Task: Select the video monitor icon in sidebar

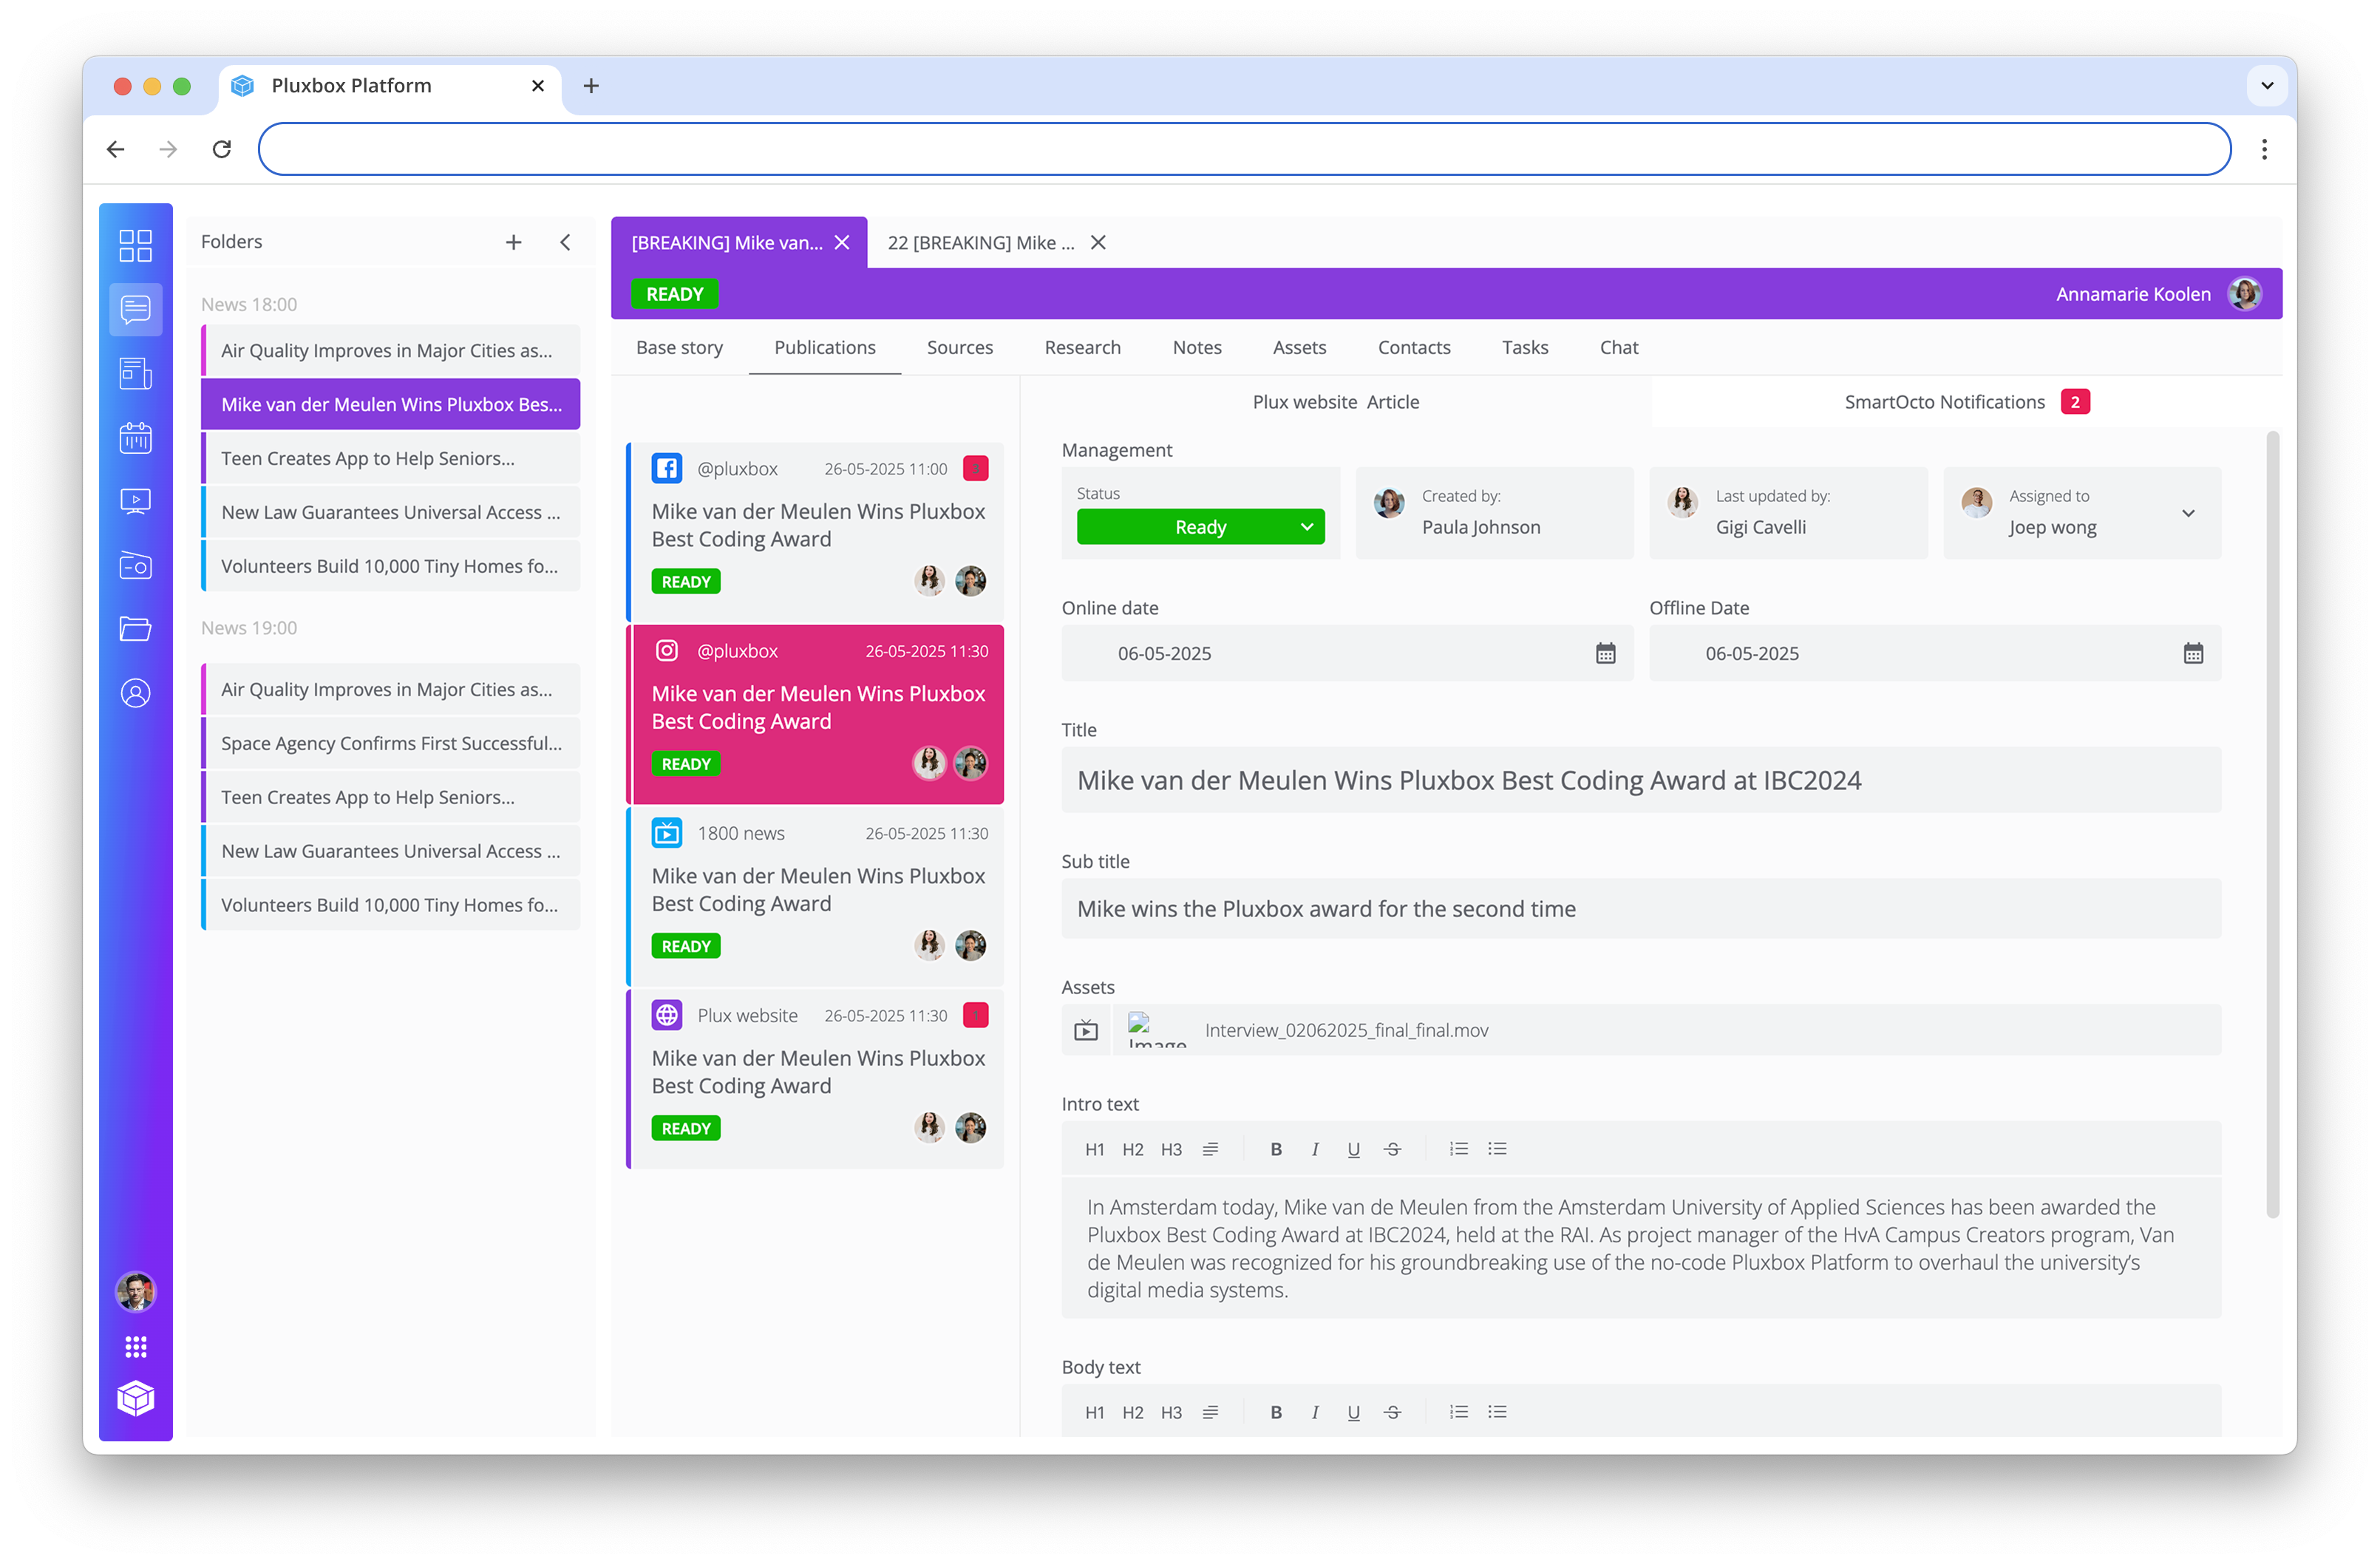Action: [x=136, y=501]
